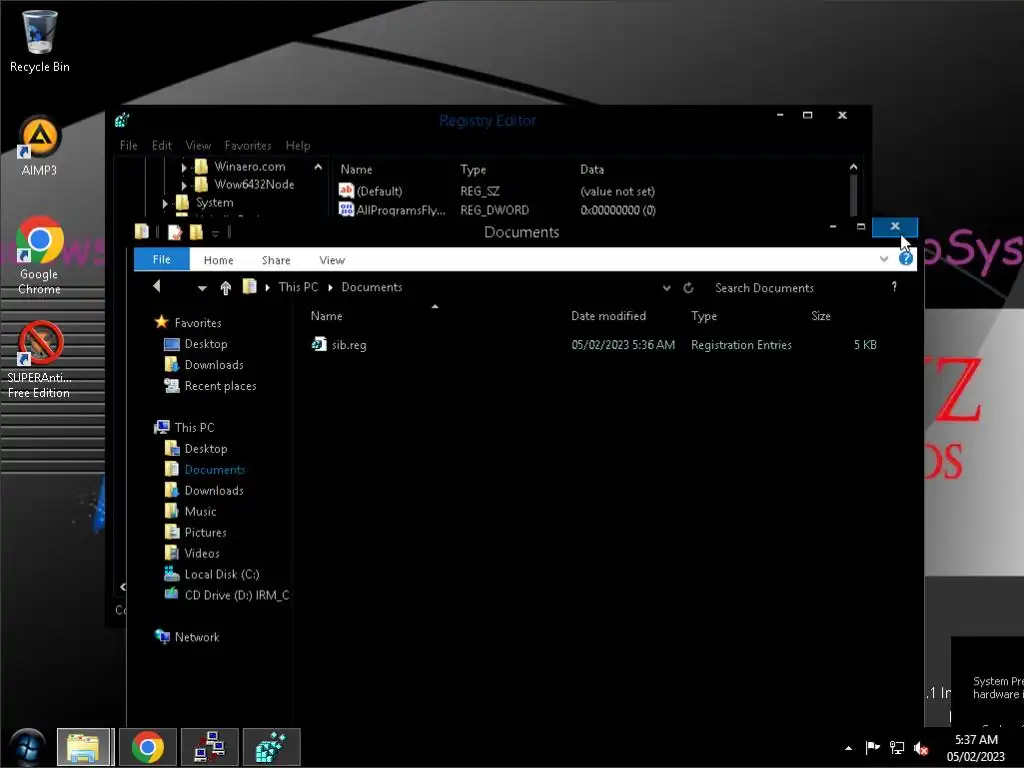Select Desktop under Favorites
The width and height of the screenshot is (1024, 768).
(x=206, y=344)
